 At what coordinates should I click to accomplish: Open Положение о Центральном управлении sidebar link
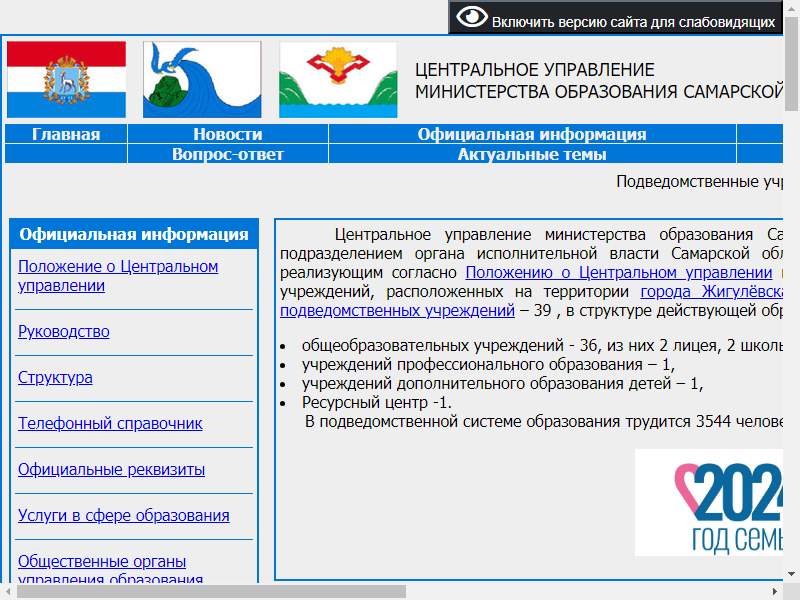pyautogui.click(x=118, y=276)
